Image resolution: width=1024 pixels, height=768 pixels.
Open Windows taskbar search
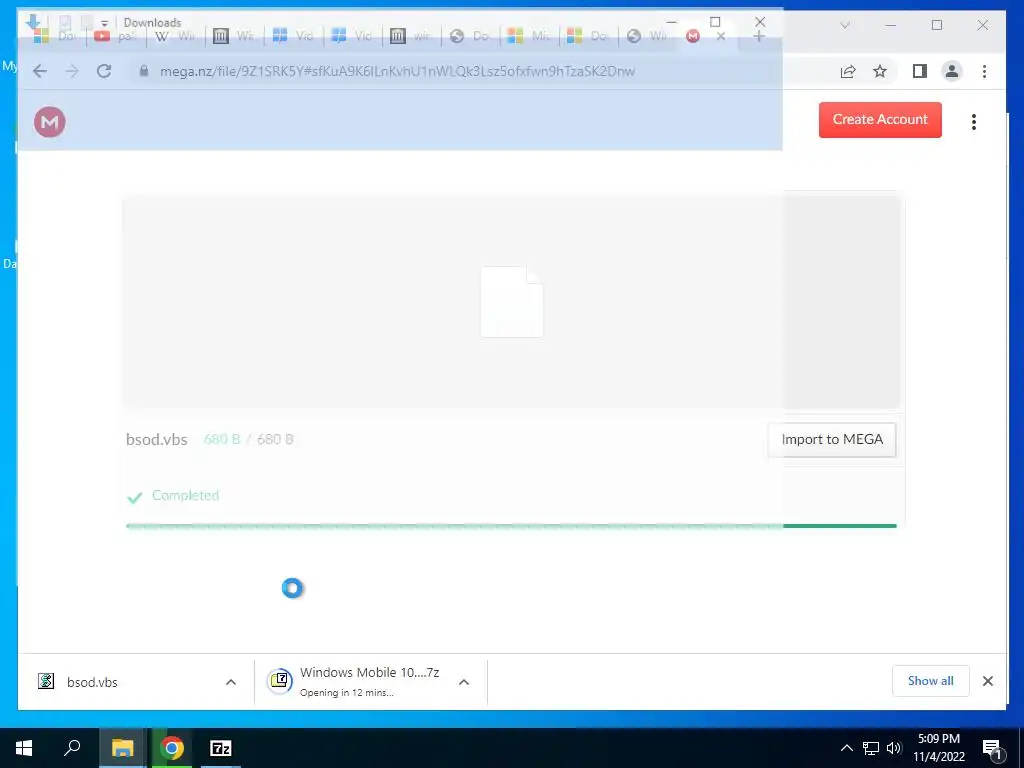pyautogui.click(x=72, y=748)
